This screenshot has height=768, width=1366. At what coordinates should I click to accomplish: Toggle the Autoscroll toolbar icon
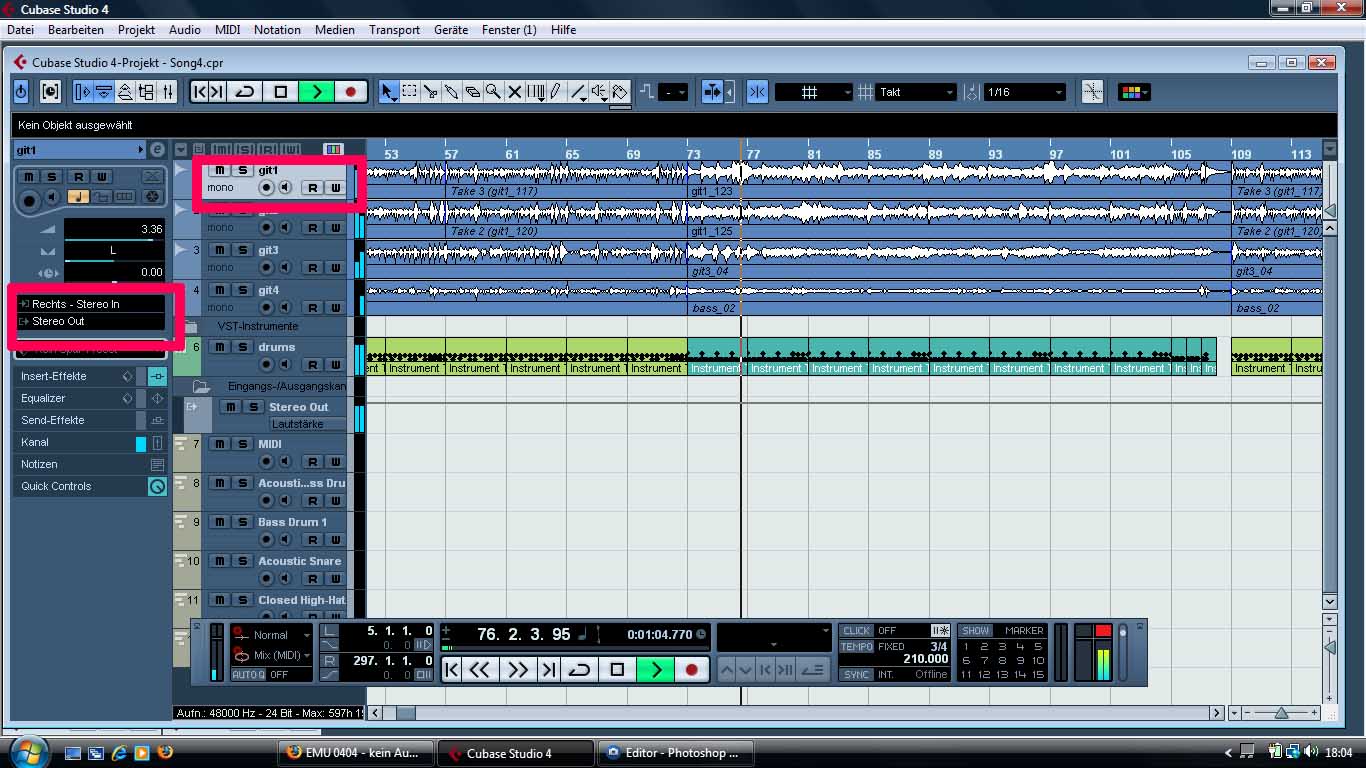tap(711, 92)
